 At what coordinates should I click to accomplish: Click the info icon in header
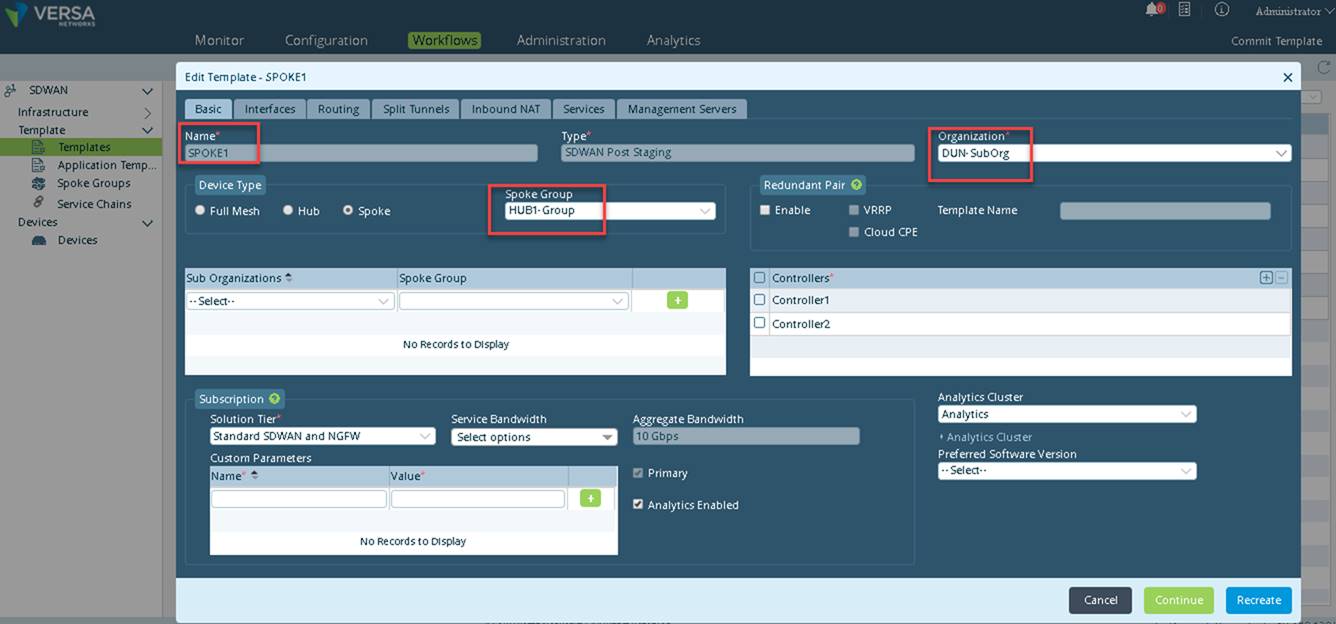(x=1221, y=9)
